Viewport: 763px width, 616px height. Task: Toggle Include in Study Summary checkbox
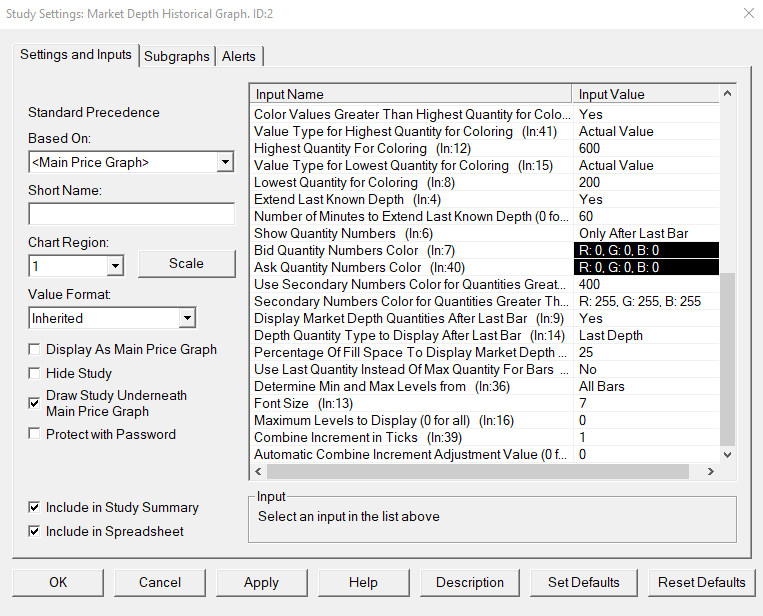[x=34, y=507]
